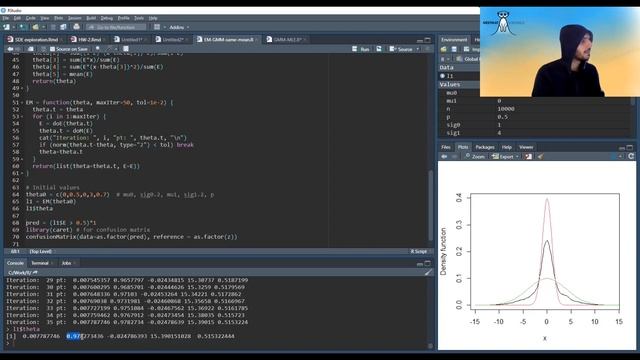Open the Files tab
This screenshot has height=360, width=640.
(446, 147)
